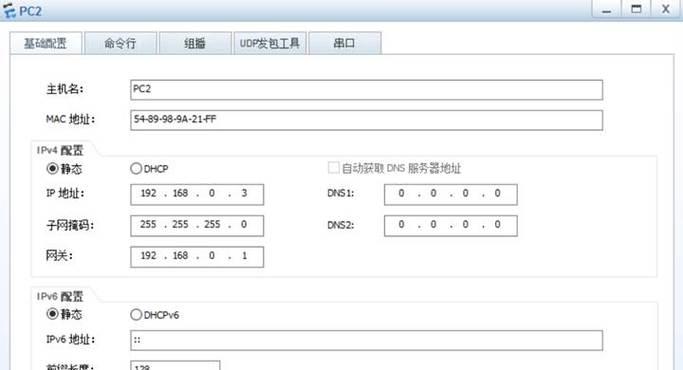
Task: Close the PC2 window
Action: [665, 9]
